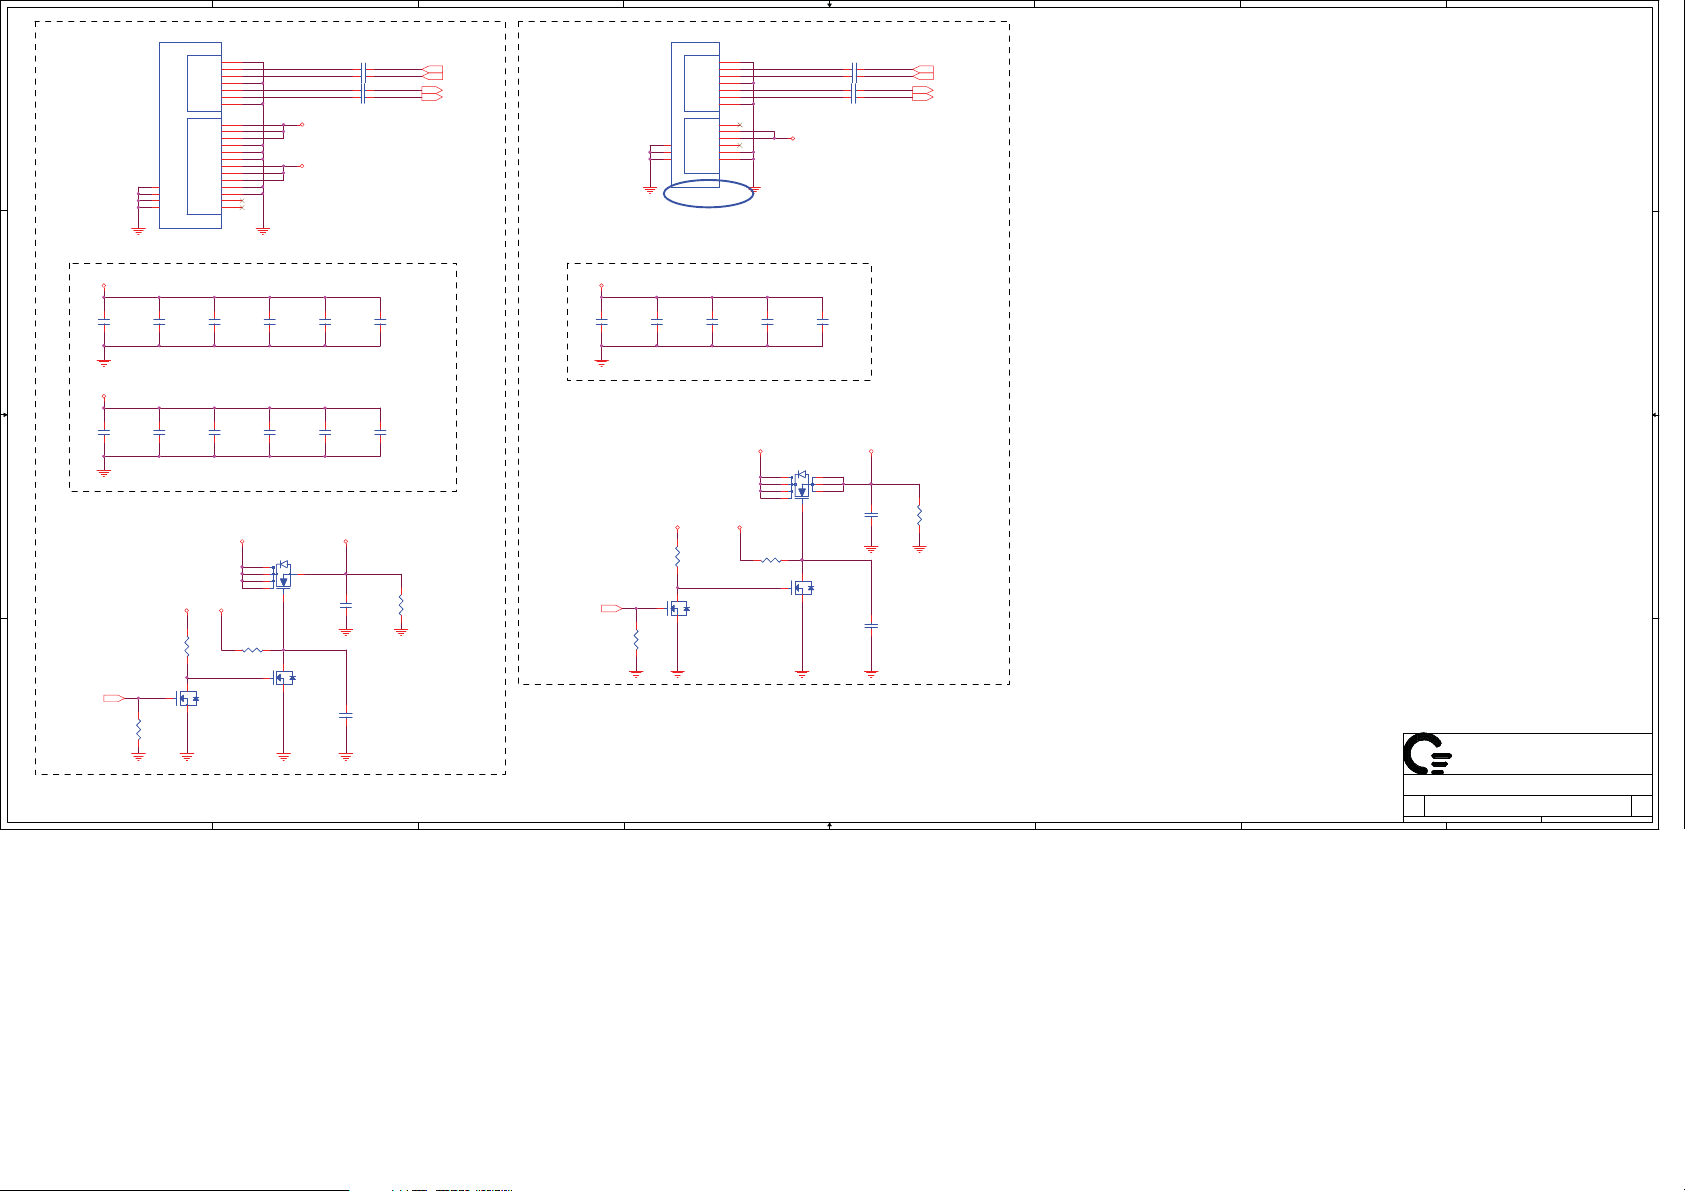Select the inline rectangular component beside the transistor
This screenshot has height=1191, width=1685.
click(x=828, y=485)
